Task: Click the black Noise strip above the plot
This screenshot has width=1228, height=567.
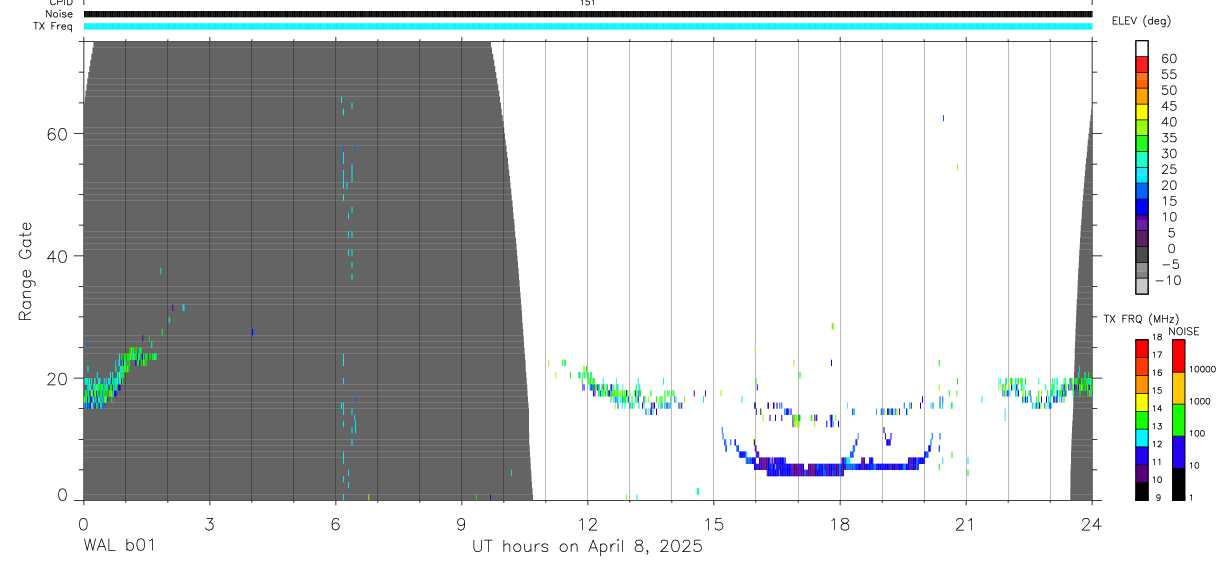Action: (587, 14)
